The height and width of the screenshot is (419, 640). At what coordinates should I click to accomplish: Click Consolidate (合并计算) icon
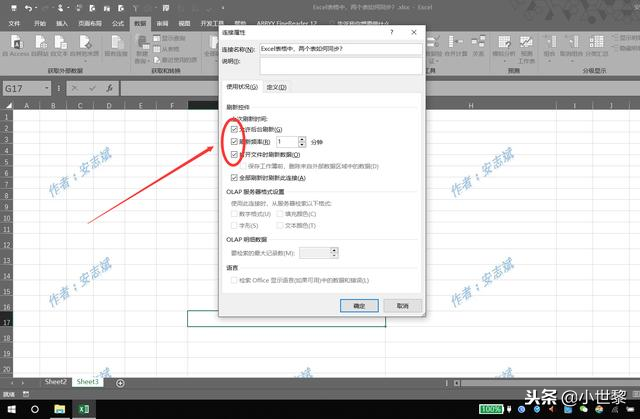point(456,46)
